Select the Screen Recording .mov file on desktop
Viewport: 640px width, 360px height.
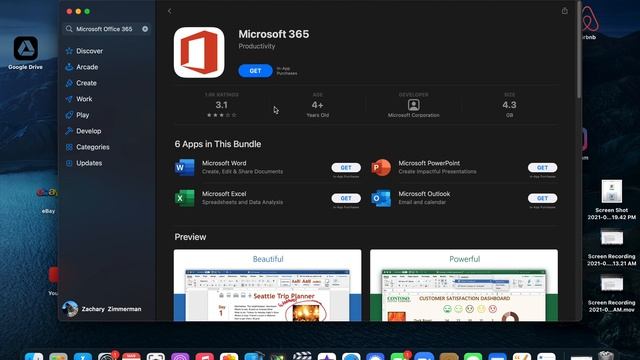point(611,283)
